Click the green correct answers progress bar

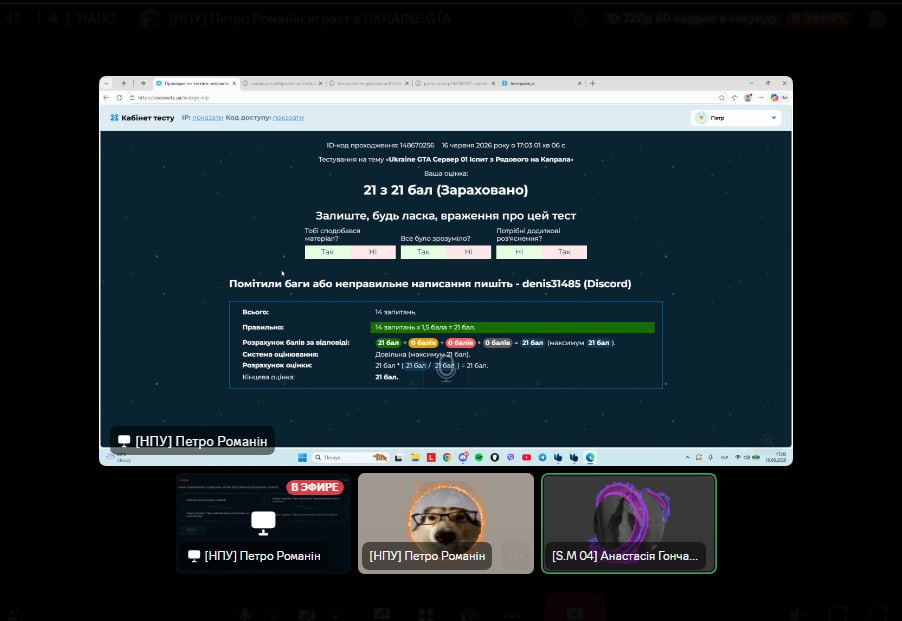tap(513, 327)
